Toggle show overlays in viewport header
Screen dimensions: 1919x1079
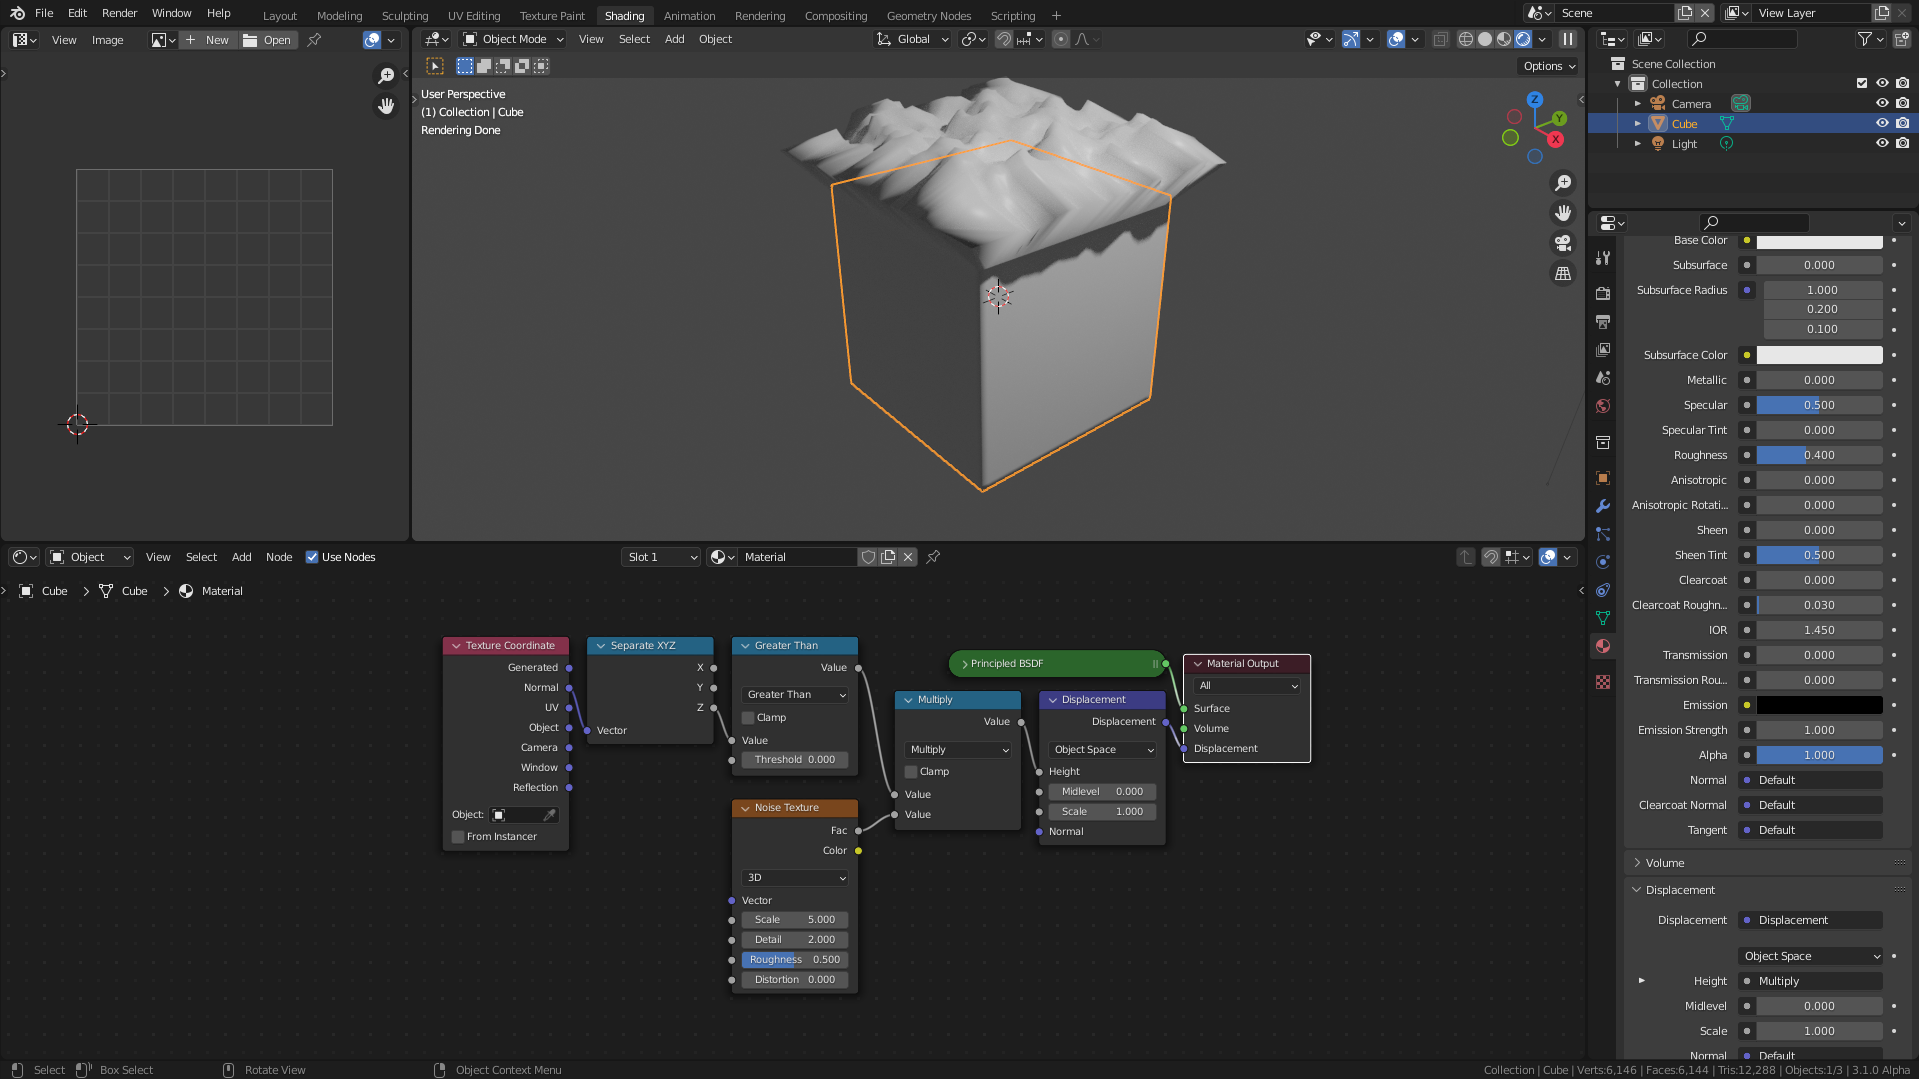coord(1396,39)
